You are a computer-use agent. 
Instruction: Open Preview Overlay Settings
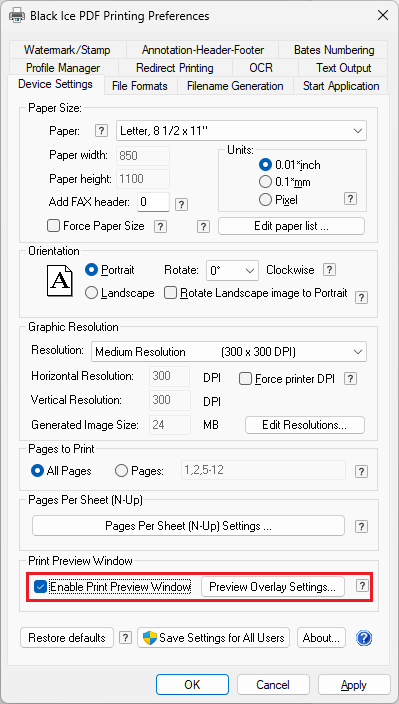coord(272,586)
